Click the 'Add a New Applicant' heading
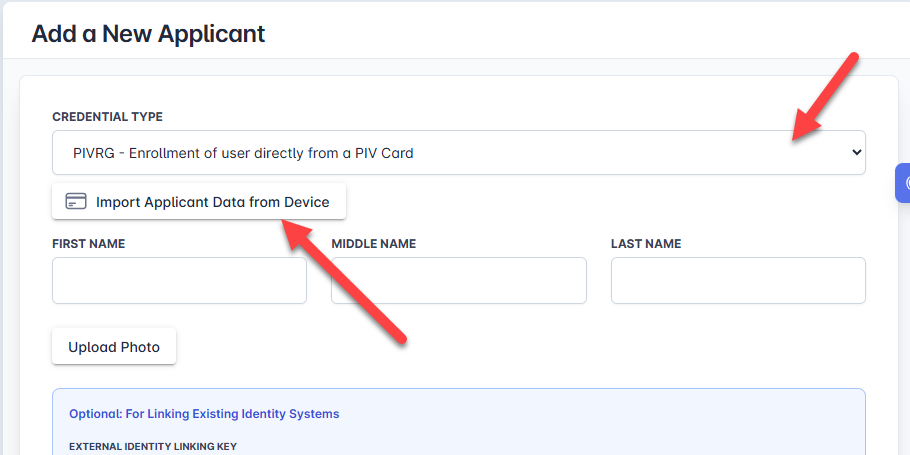This screenshot has height=455, width=910. 148,33
